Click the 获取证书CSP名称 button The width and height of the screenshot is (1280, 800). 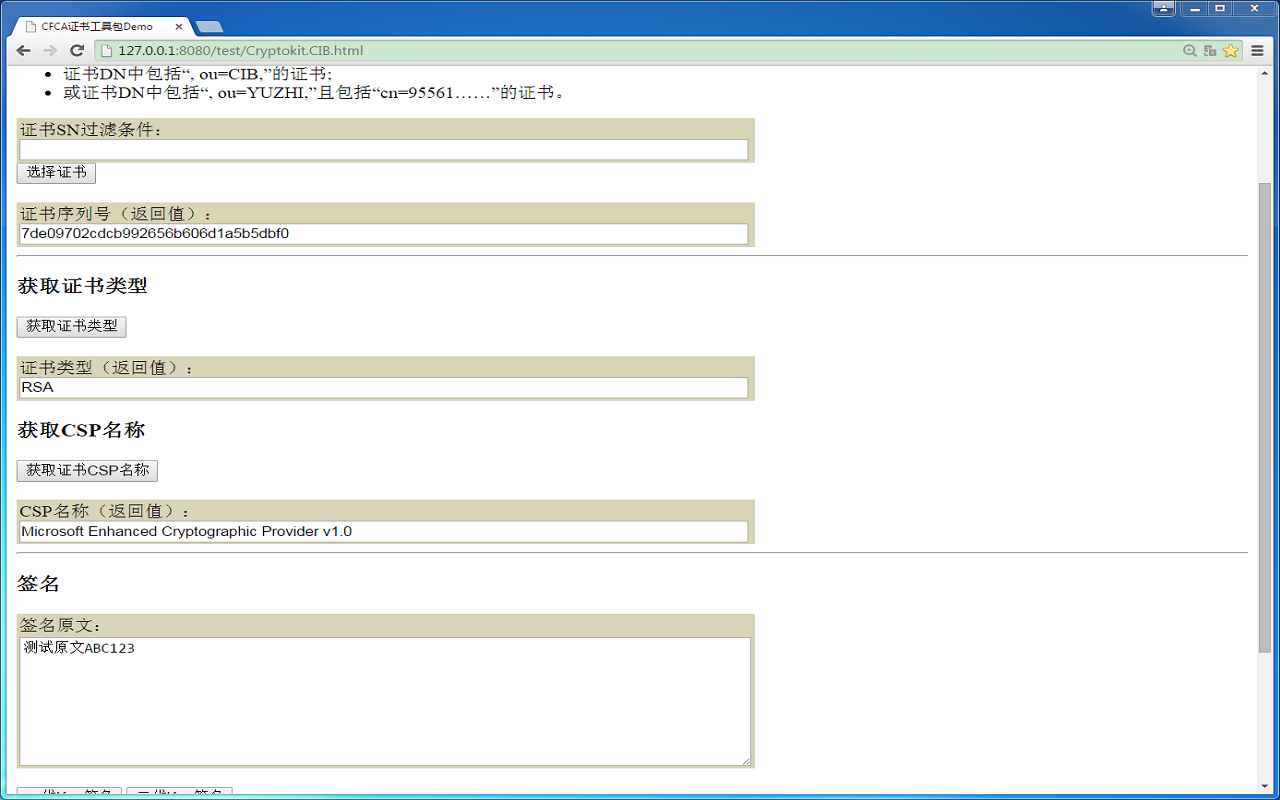(87, 470)
